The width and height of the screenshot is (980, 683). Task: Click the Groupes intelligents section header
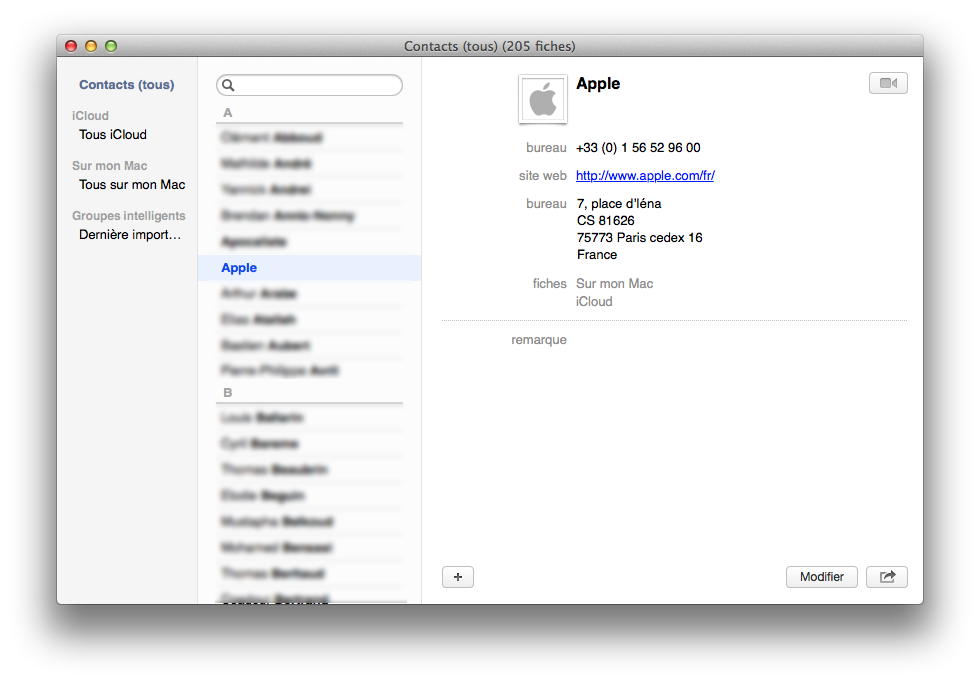pyautogui.click(x=128, y=216)
